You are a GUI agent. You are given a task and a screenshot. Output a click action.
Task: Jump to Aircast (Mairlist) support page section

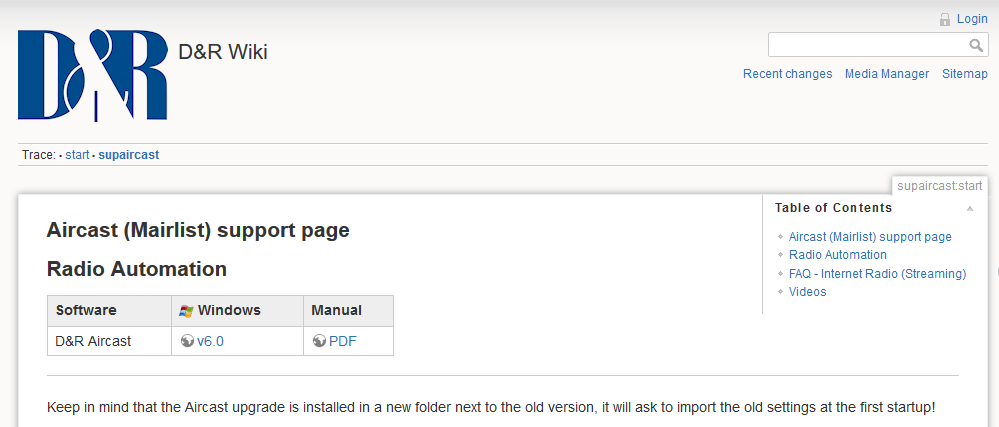click(870, 237)
